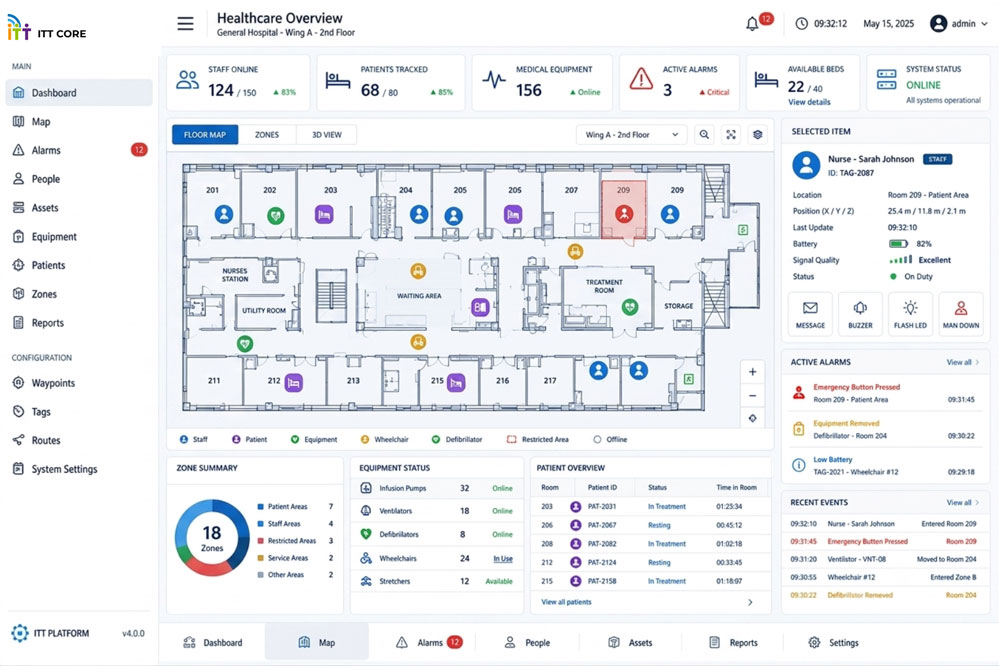This screenshot has height=666, width=1000.
Task: Switch to the 3D View tab
Action: 327,135
